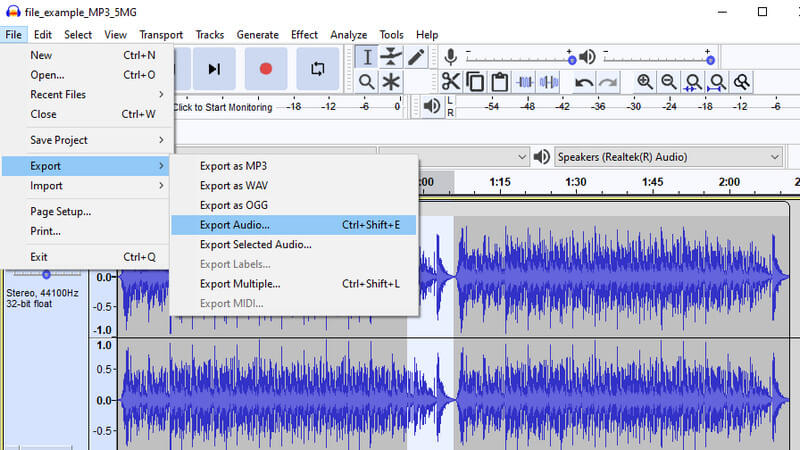Click the Undo arrow icon
This screenshot has width=800, height=450.
point(584,82)
